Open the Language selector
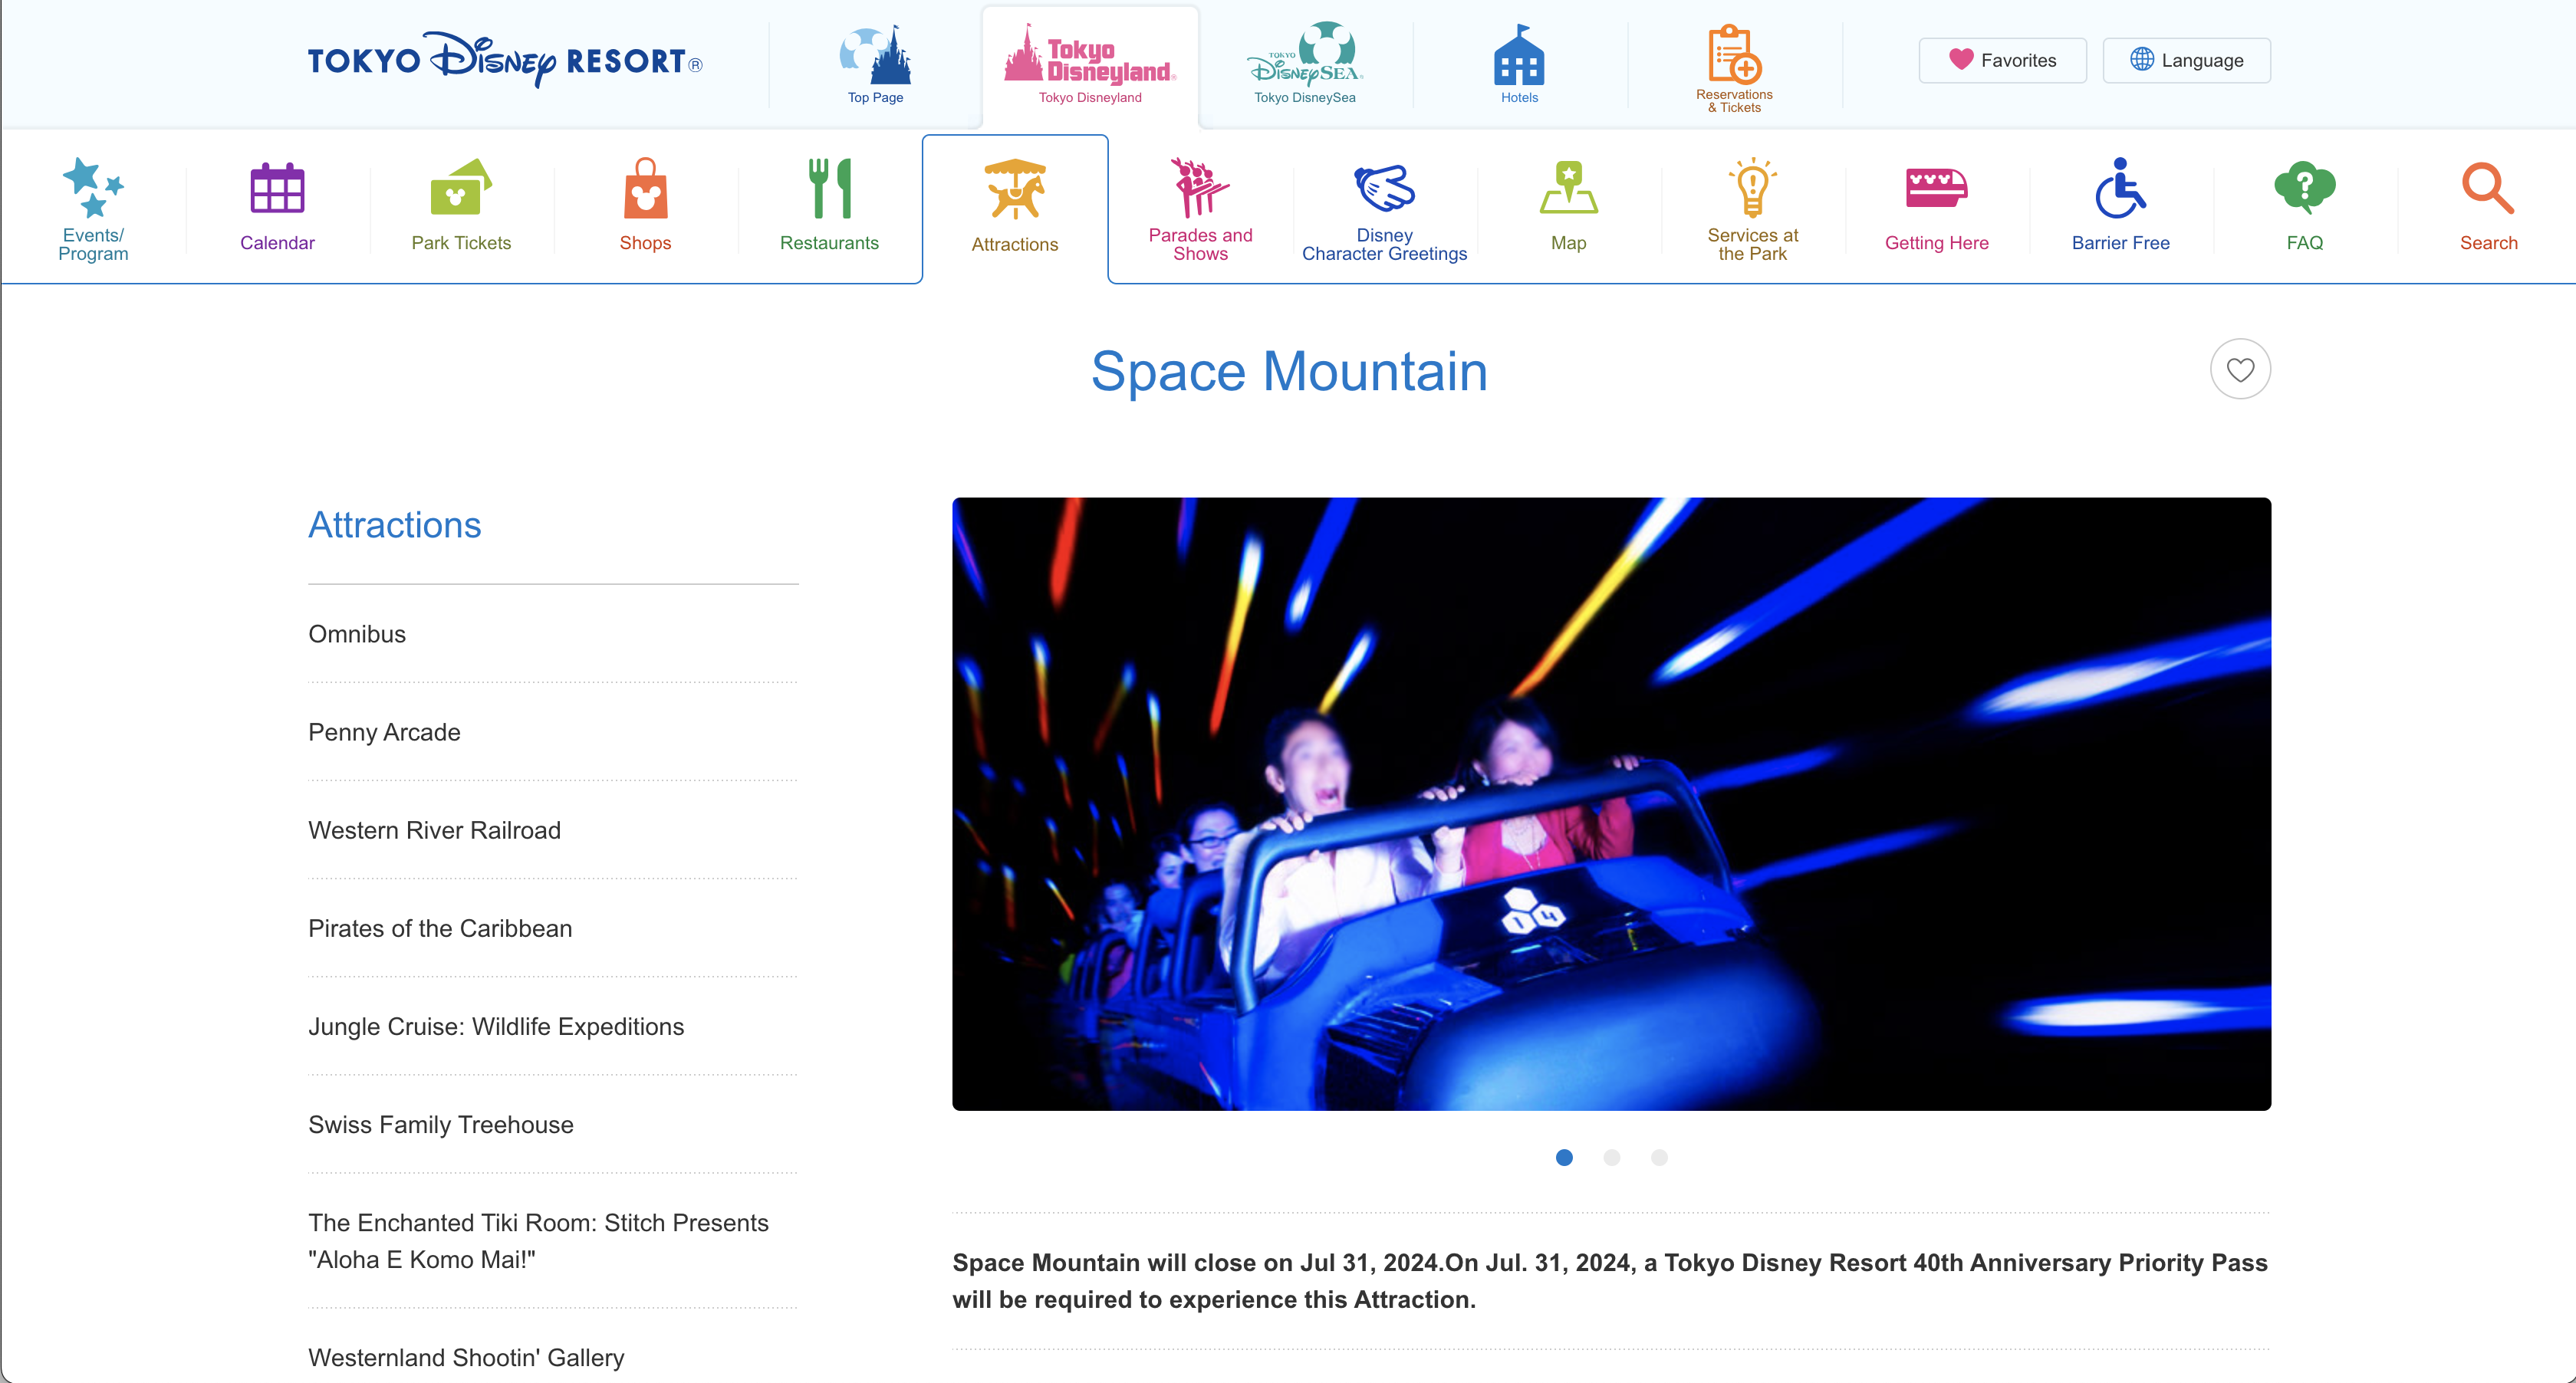The height and width of the screenshot is (1383, 2576). click(2186, 60)
